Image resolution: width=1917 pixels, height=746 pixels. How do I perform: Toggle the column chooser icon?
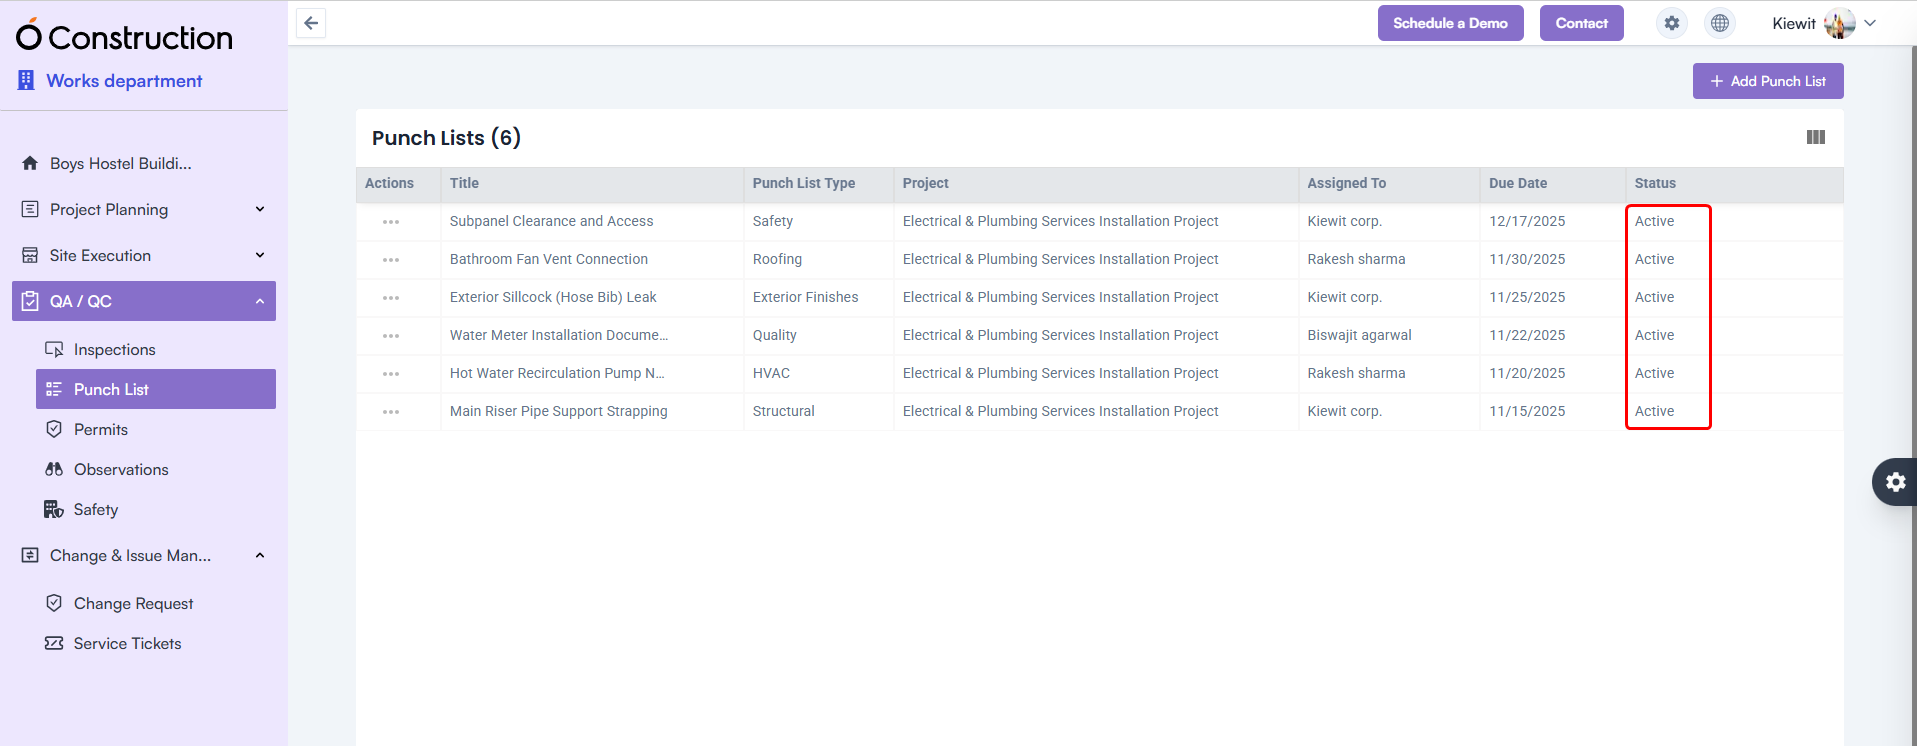pos(1816,137)
